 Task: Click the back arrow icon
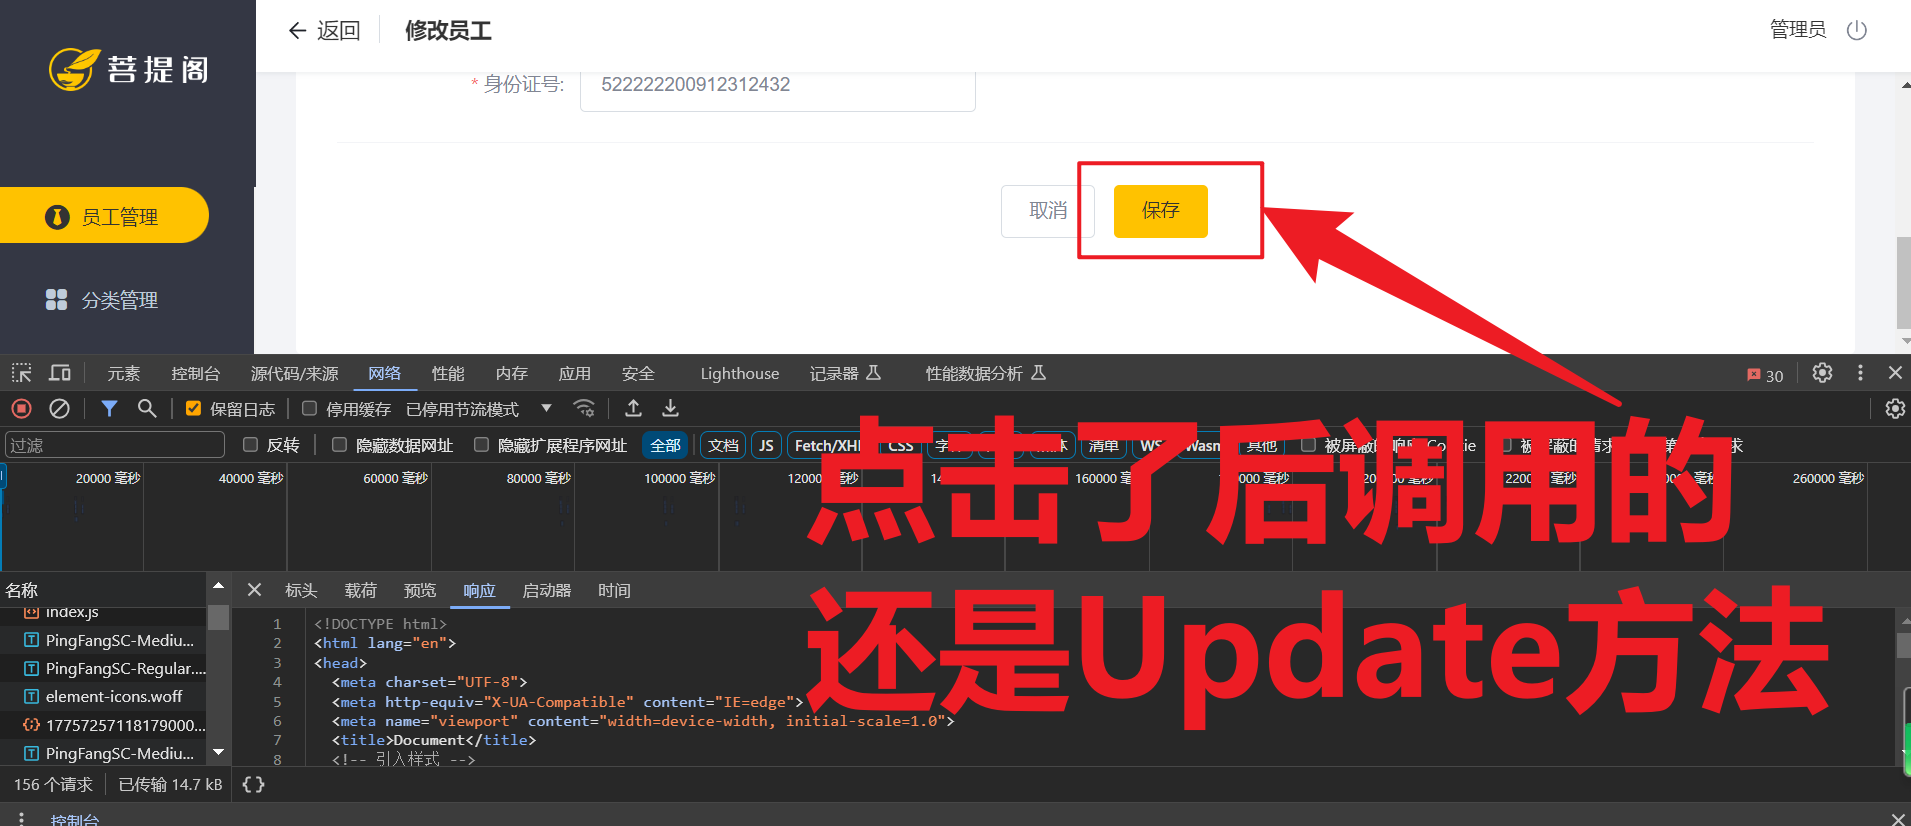tap(297, 30)
